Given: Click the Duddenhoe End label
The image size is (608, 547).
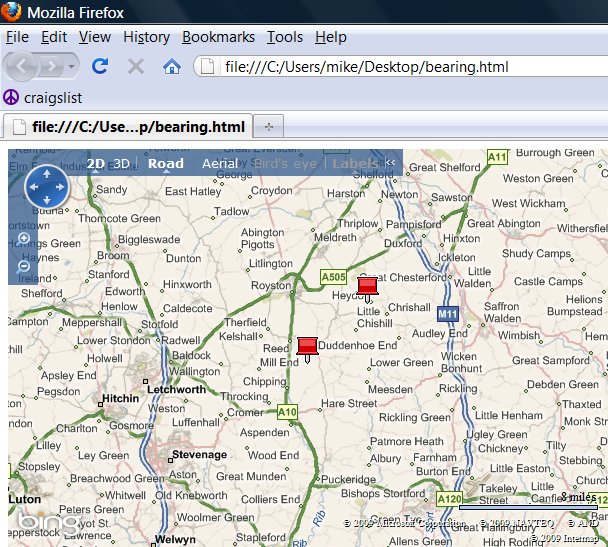Looking at the screenshot, I should pyautogui.click(x=358, y=345).
